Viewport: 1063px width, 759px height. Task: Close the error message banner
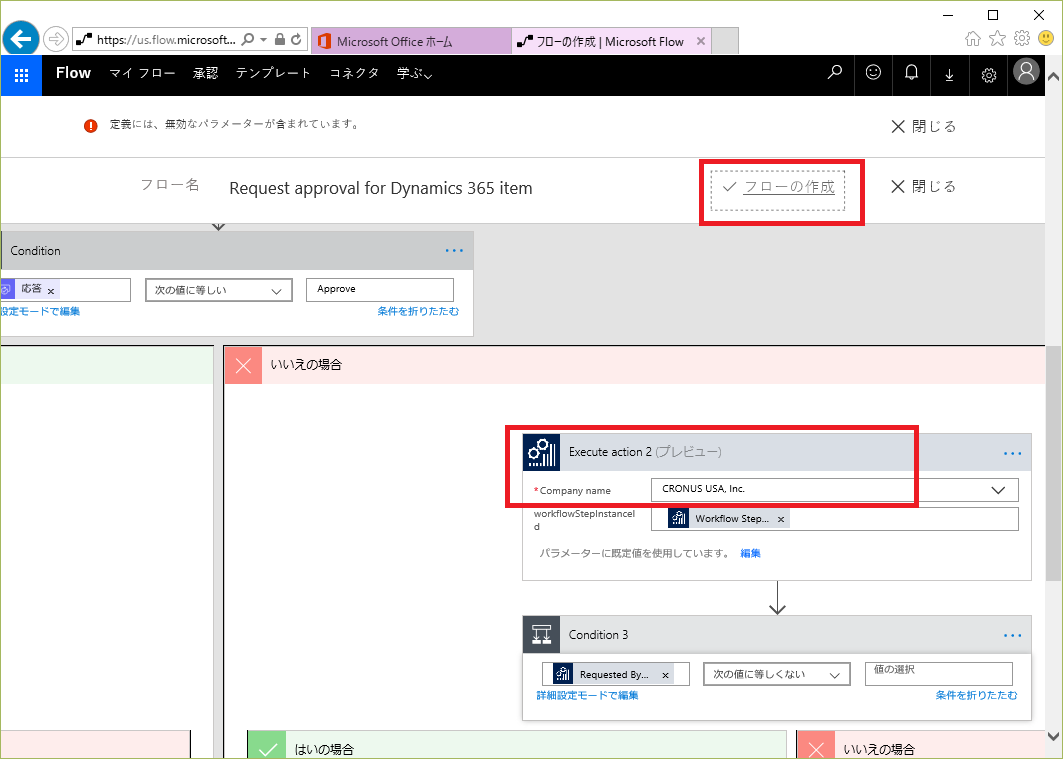click(x=923, y=127)
